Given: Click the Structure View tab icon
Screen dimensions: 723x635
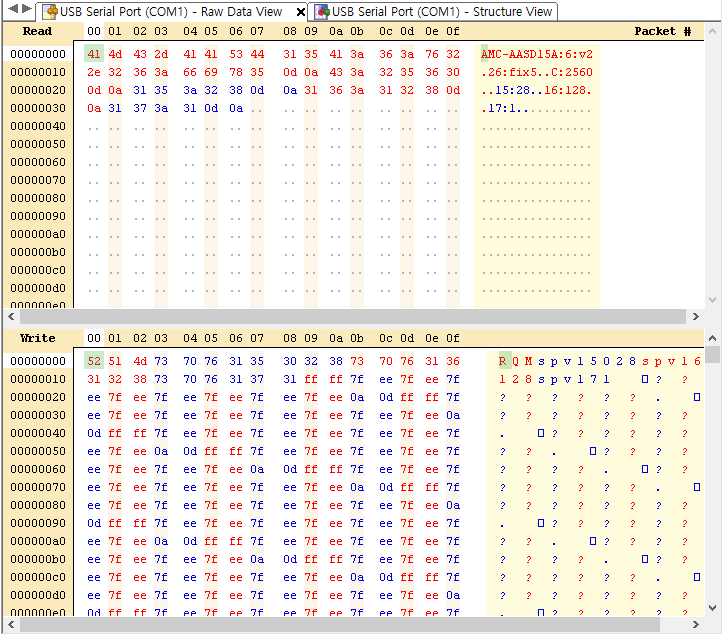Looking at the screenshot, I should 321,12.
